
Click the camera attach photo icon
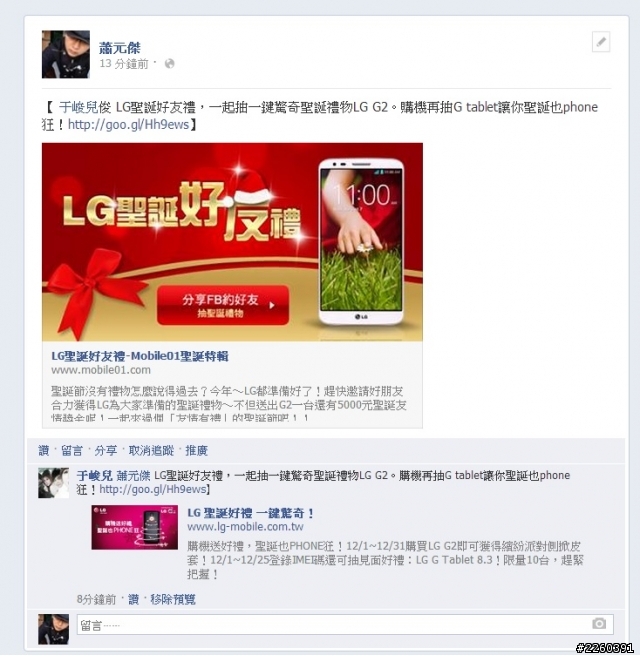(x=599, y=624)
